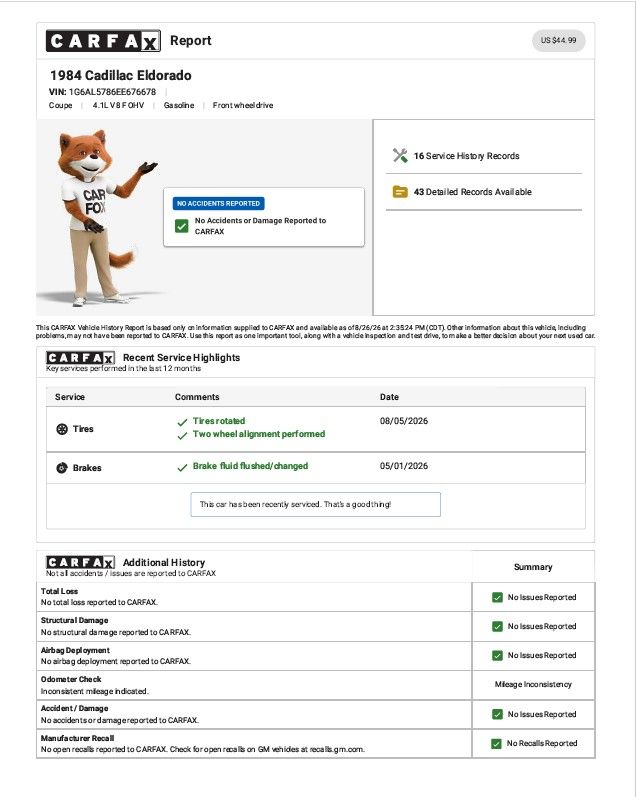Click the Date column header
Screen dimensions: 636x797
[389, 397]
